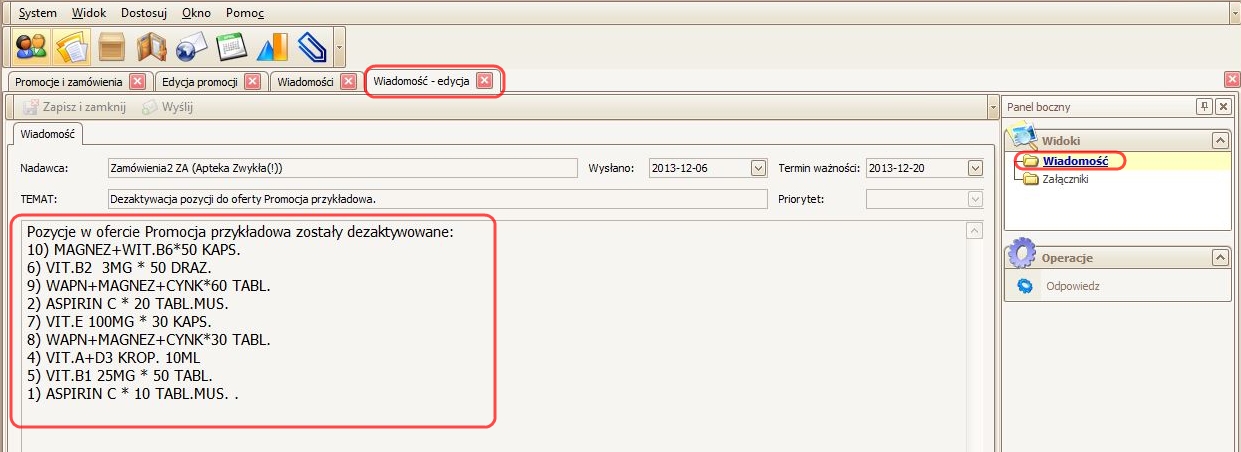Collapse the Operacje section
The height and width of the screenshot is (452, 1241).
(1219, 258)
